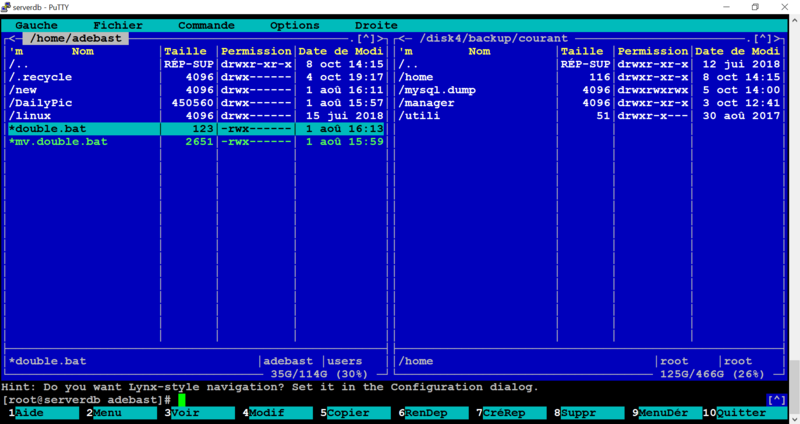Sort right panel by Permission column
The image size is (800, 424).
point(653,51)
